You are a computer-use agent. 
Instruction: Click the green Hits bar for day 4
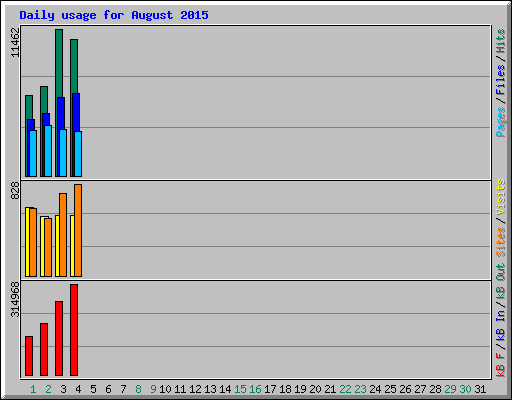[x=74, y=66]
